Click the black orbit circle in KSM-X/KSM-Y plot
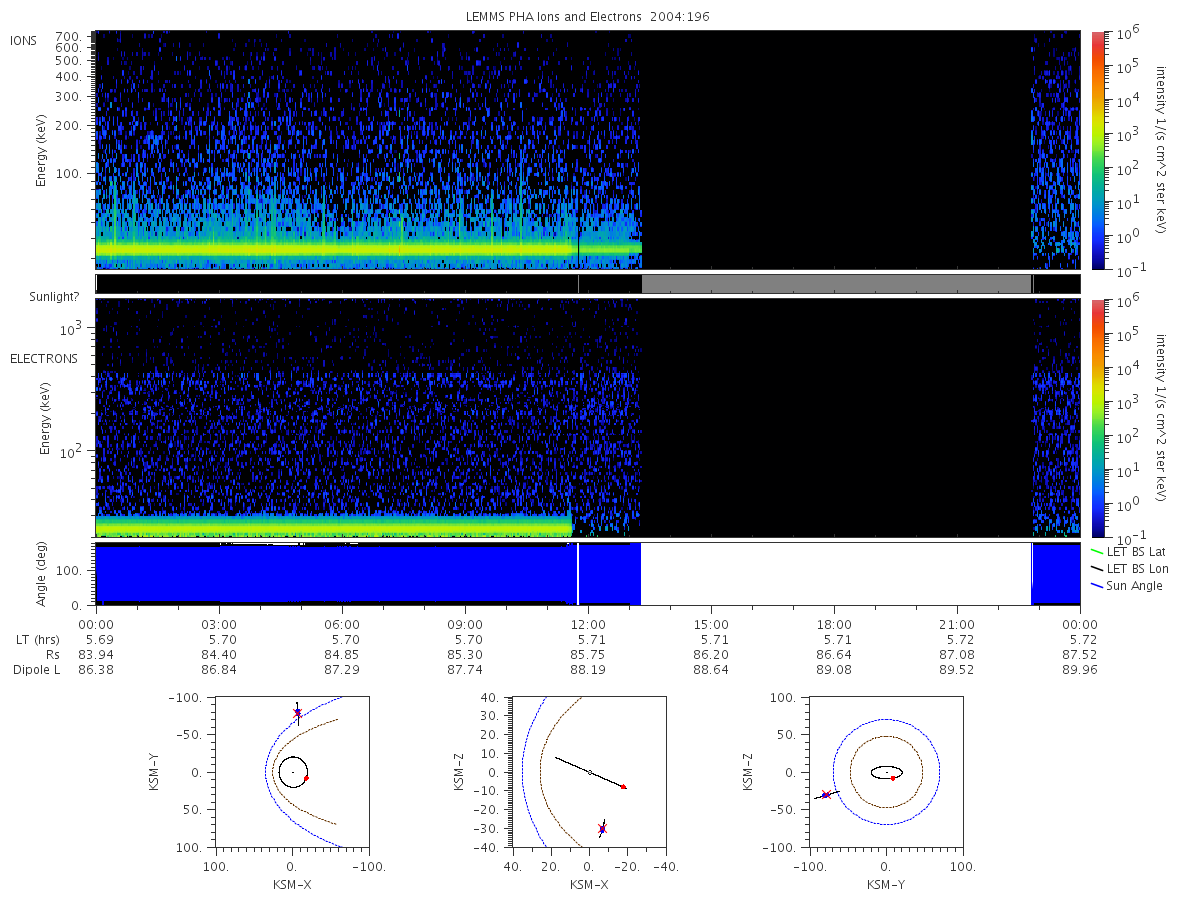Viewport: 1200px width, 900px height. pos(292,772)
